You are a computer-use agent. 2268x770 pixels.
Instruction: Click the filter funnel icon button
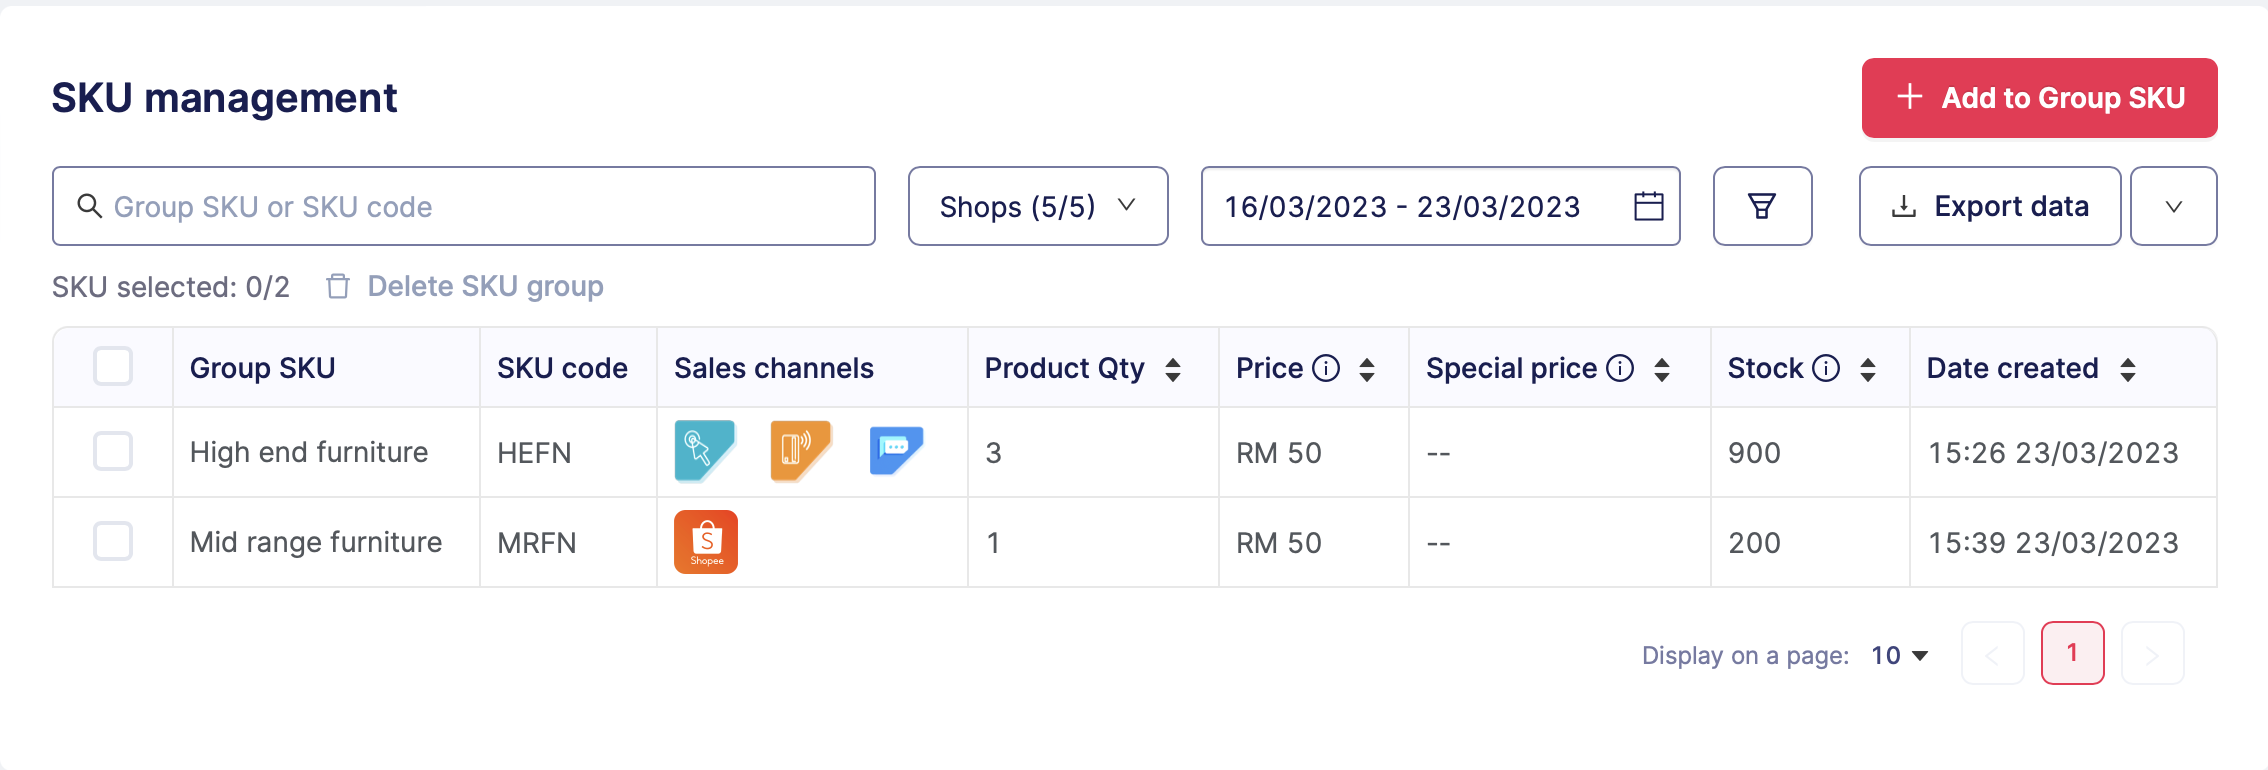(x=1761, y=206)
